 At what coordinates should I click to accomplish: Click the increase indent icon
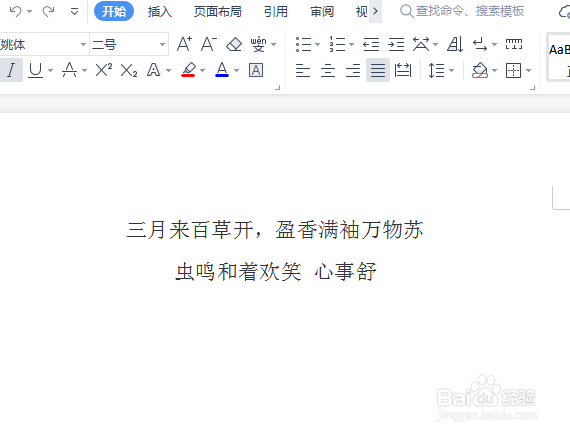coord(396,44)
